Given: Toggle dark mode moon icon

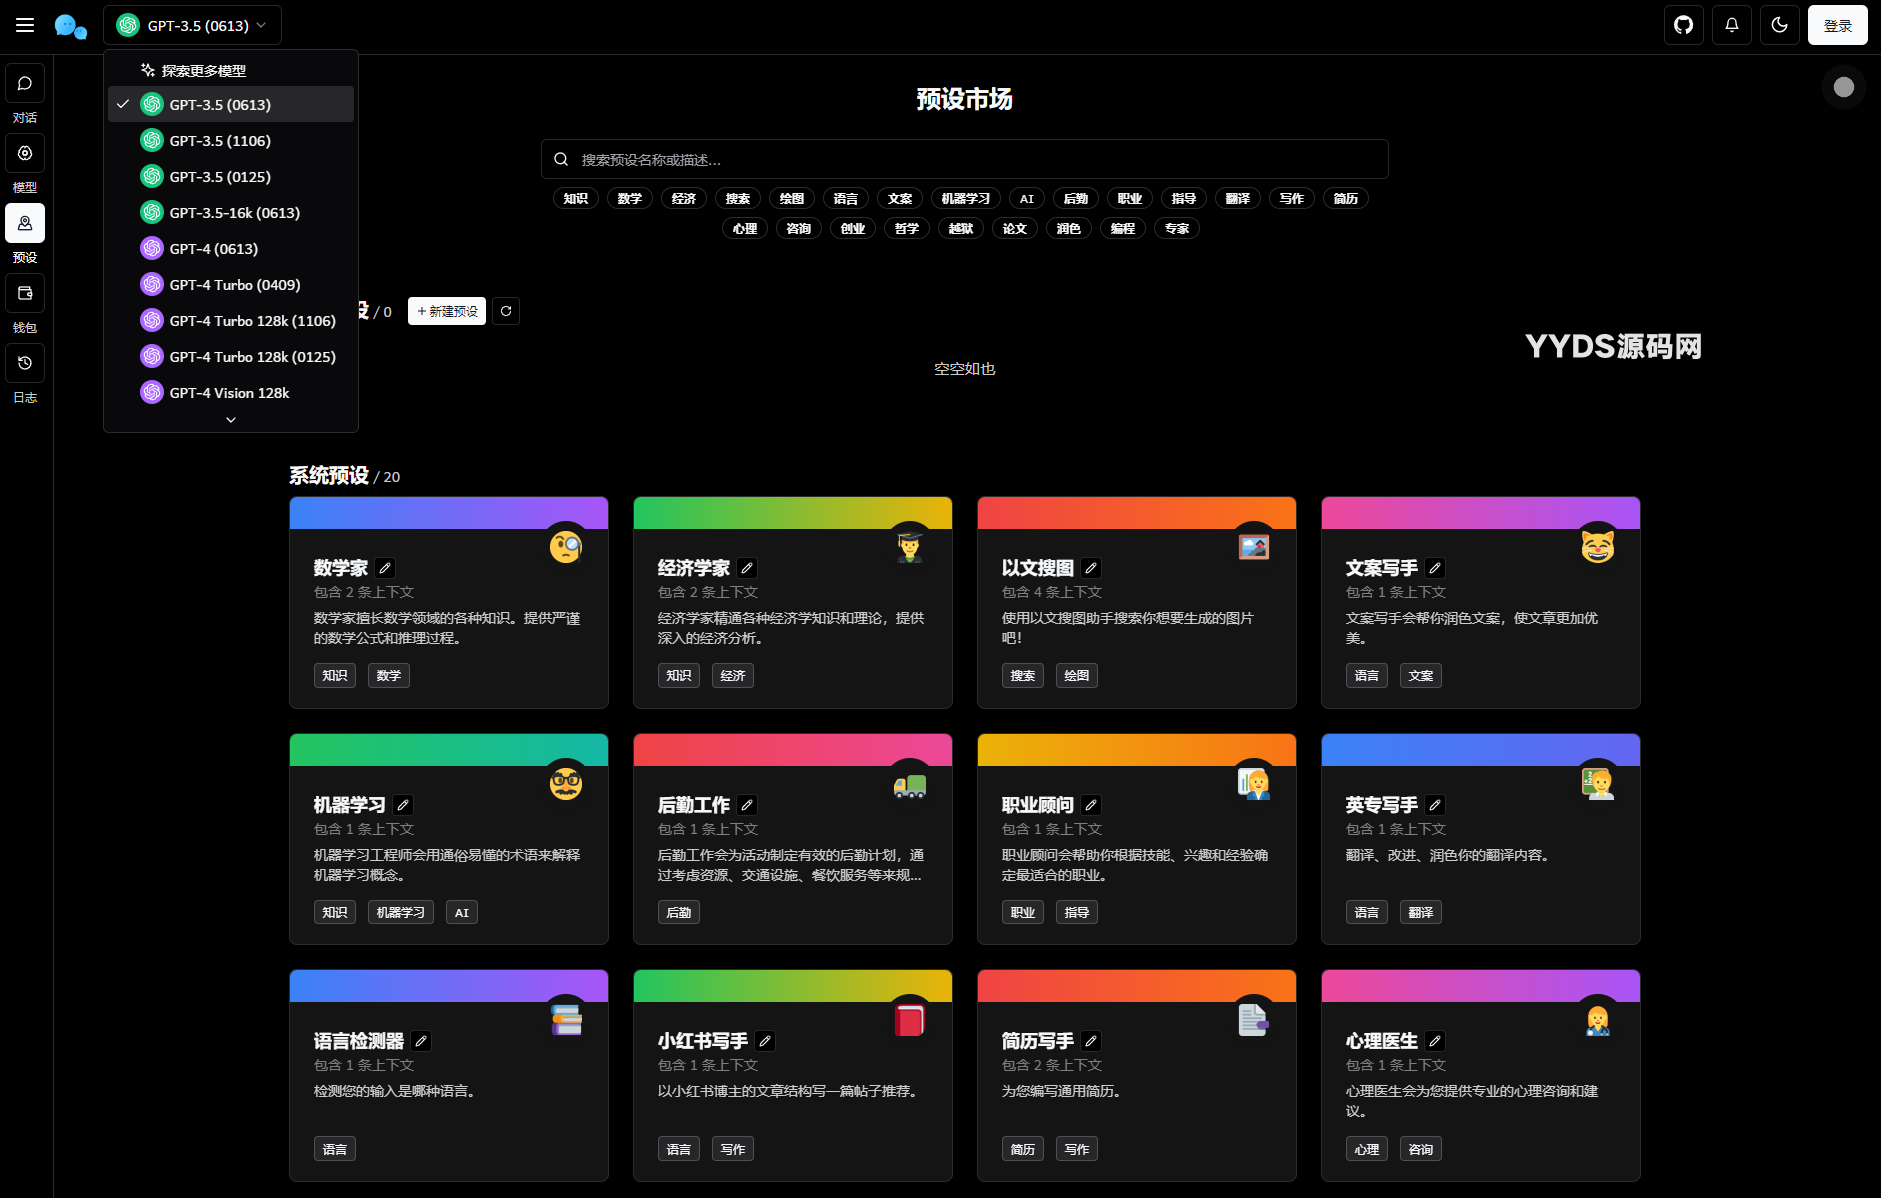Looking at the screenshot, I should tap(1780, 25).
